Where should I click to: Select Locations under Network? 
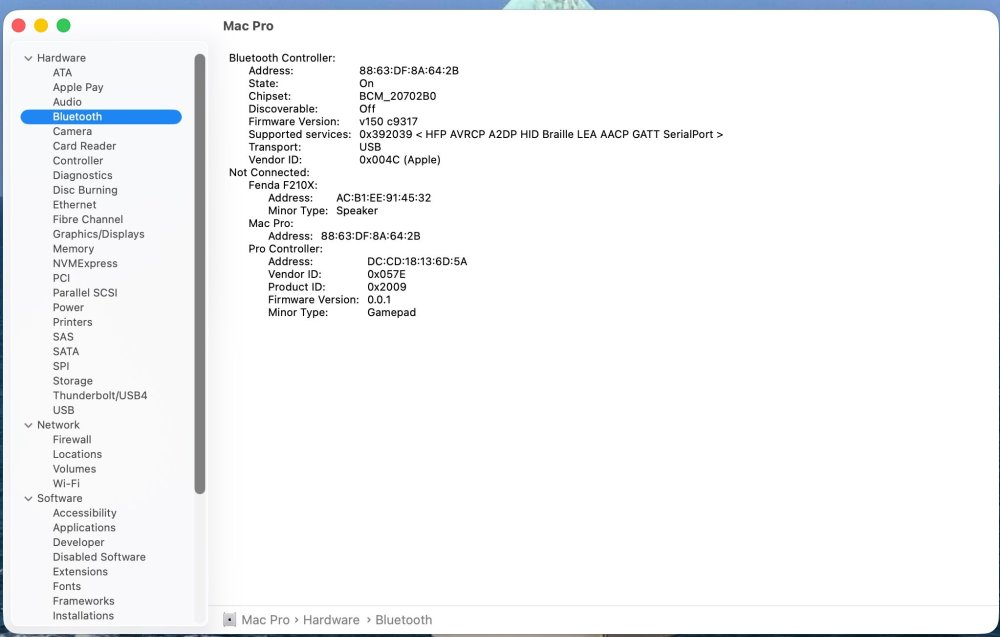coord(77,454)
